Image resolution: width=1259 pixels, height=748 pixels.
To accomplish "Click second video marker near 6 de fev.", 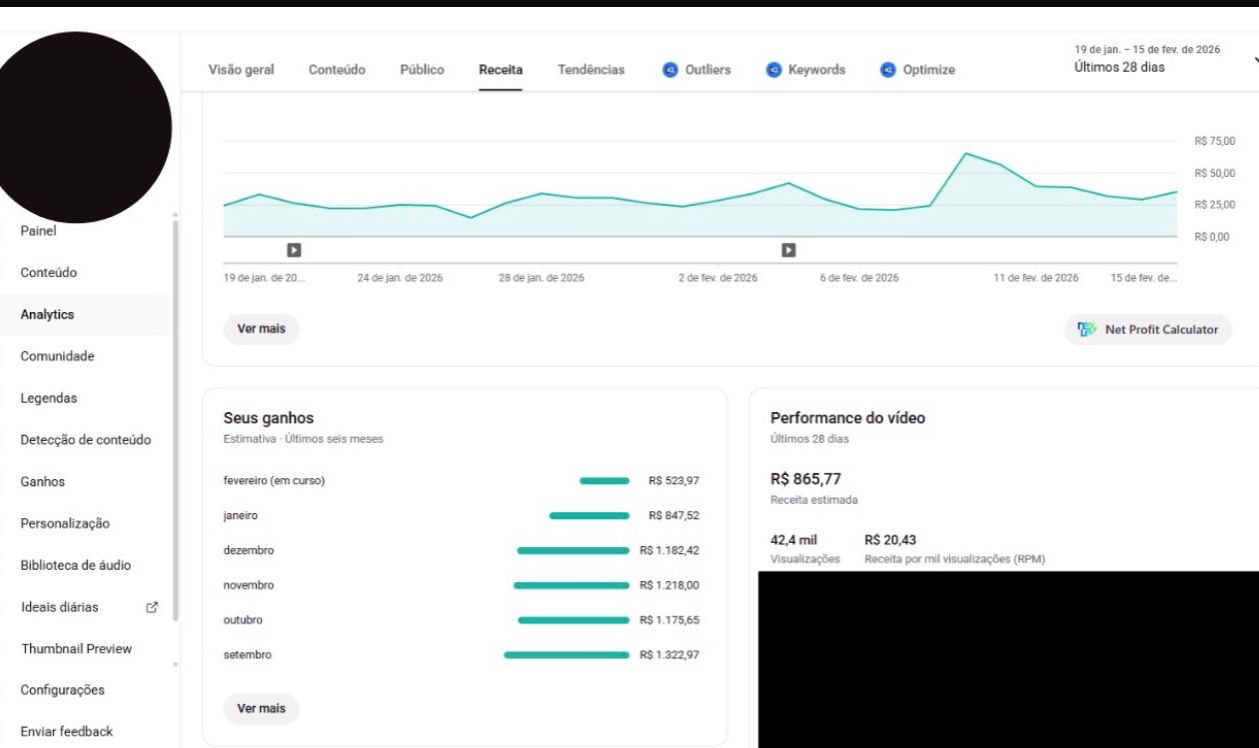I will [788, 250].
